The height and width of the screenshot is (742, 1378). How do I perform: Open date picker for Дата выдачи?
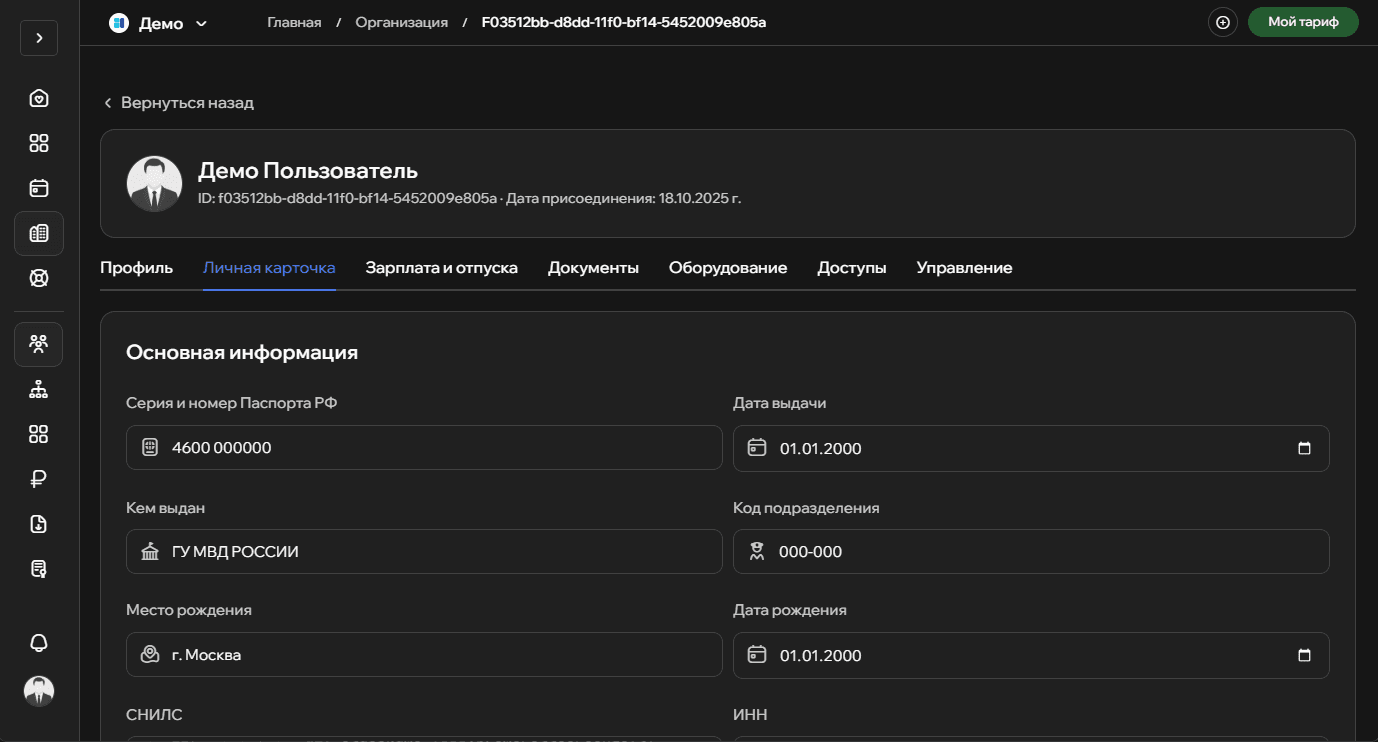[x=1304, y=448]
